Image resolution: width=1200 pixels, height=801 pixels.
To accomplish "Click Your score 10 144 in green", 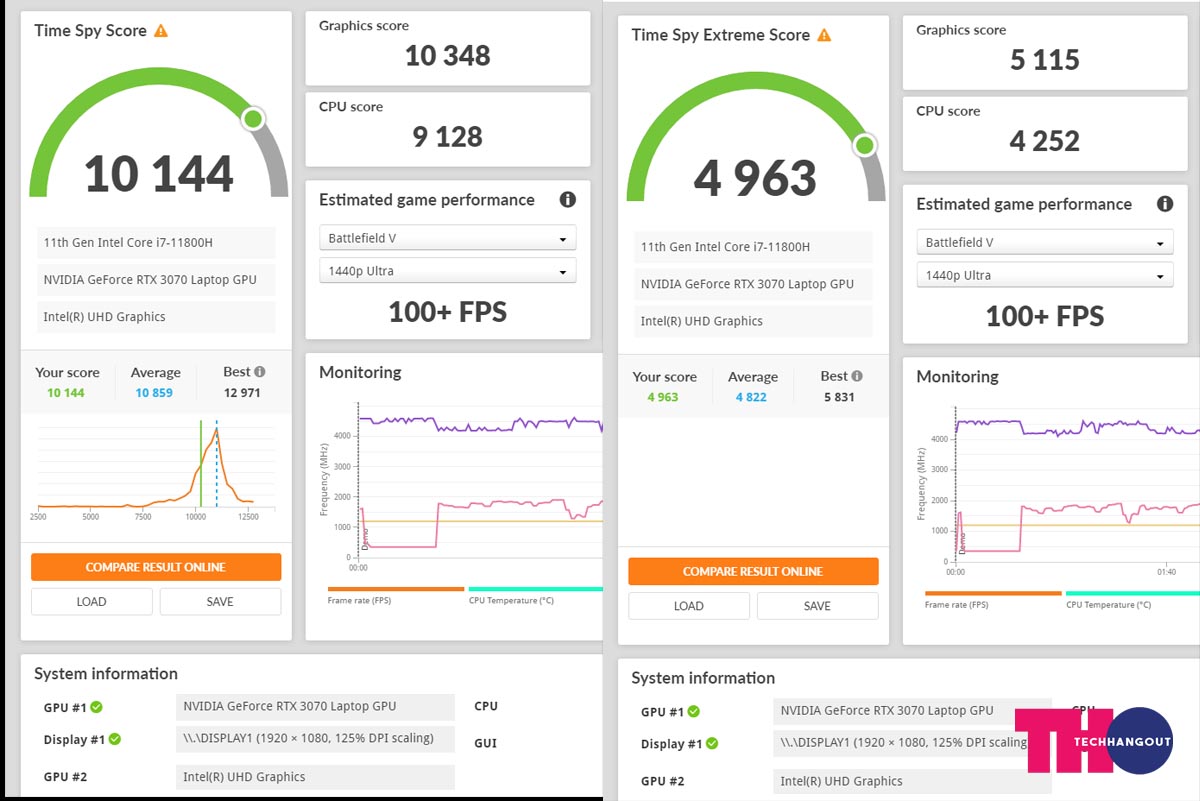I will (66, 393).
